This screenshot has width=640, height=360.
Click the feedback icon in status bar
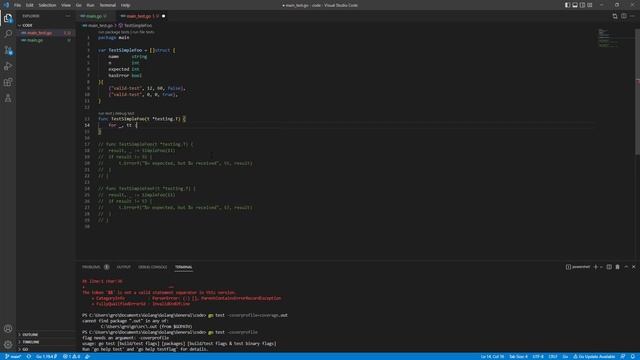click(623, 356)
